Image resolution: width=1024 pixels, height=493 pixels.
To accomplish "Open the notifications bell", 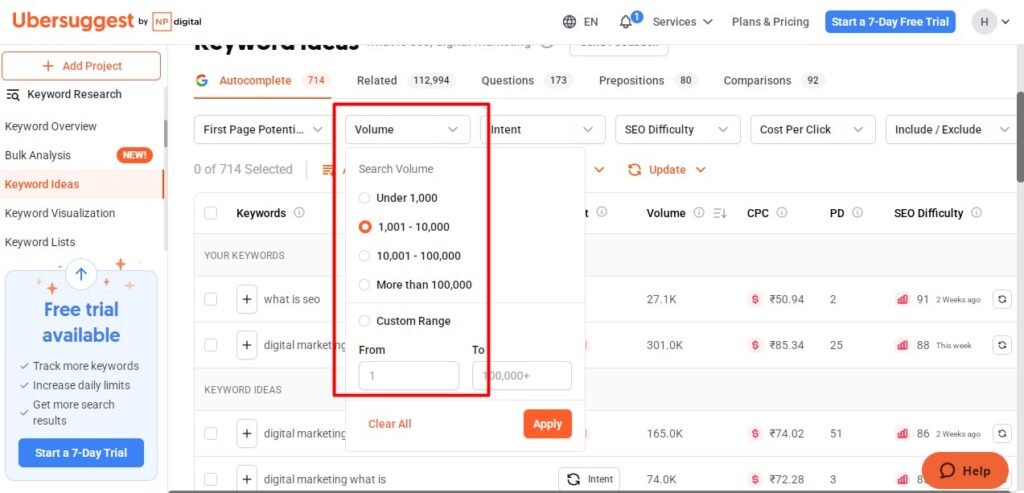I will [x=626, y=22].
